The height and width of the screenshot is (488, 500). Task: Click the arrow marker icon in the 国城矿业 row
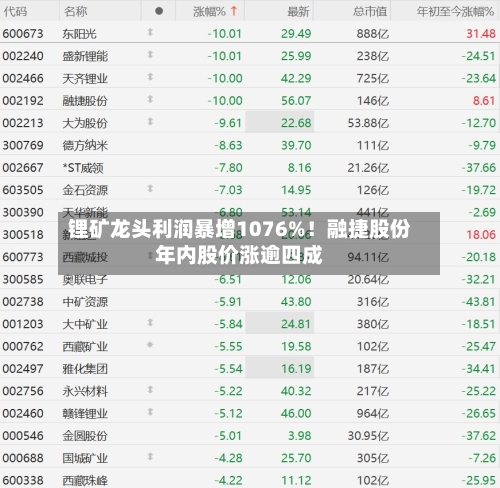coord(150,457)
